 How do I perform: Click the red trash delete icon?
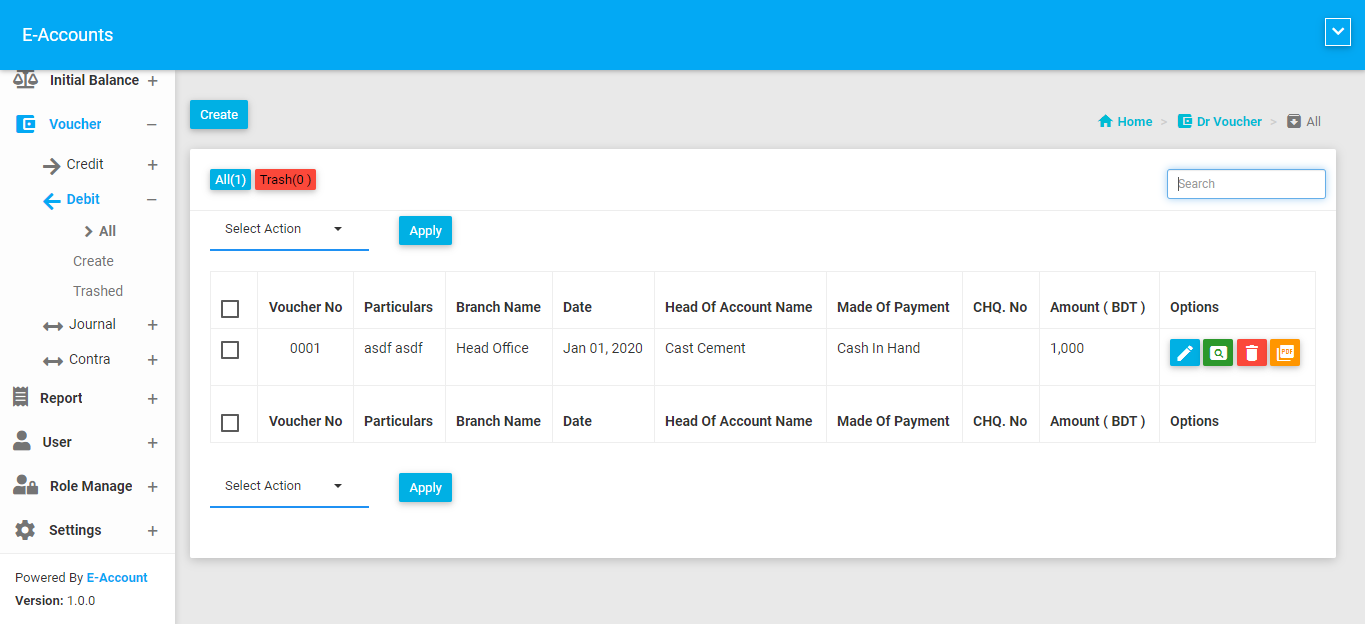1251,353
